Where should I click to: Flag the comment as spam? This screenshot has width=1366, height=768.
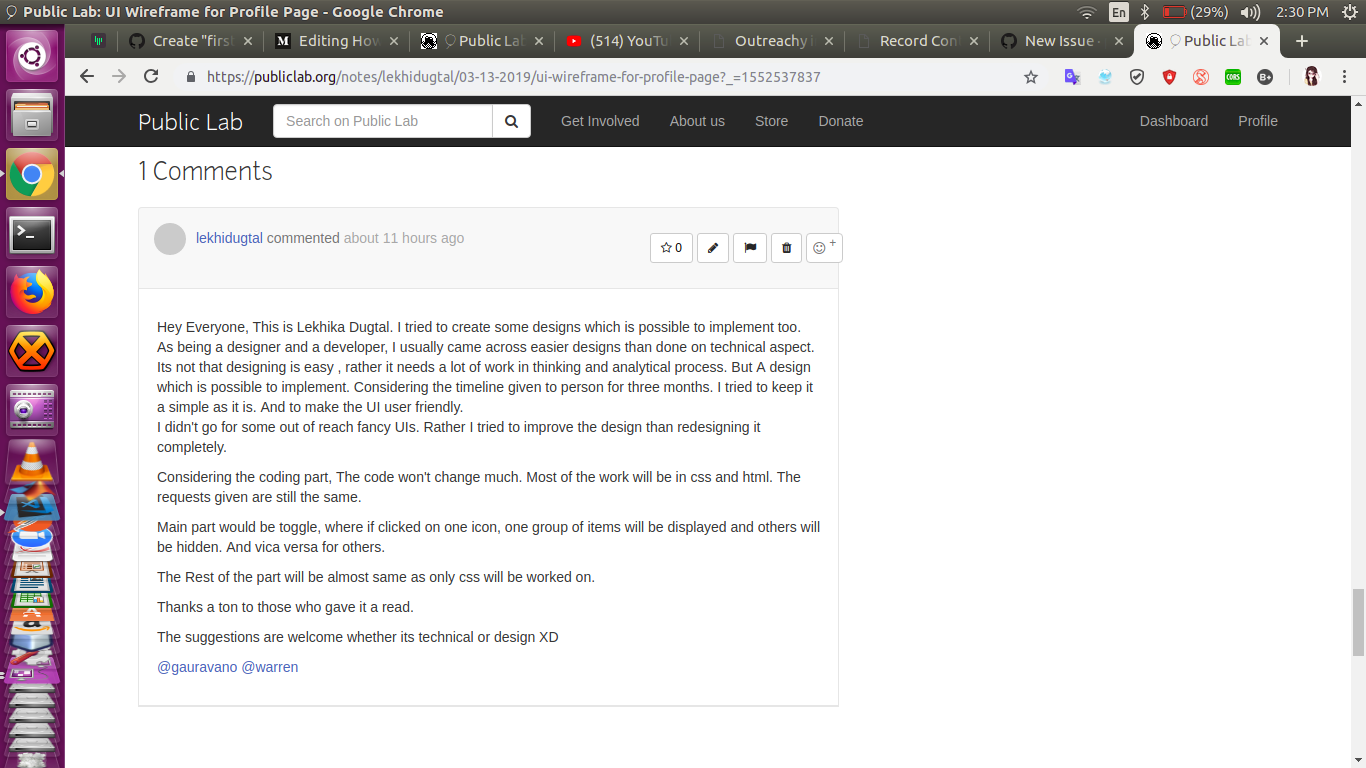click(750, 248)
